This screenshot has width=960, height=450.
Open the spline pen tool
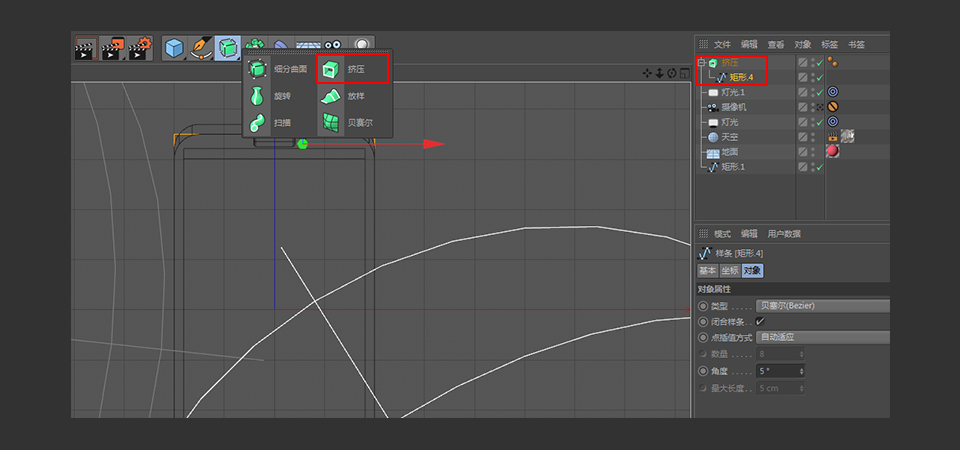point(201,48)
